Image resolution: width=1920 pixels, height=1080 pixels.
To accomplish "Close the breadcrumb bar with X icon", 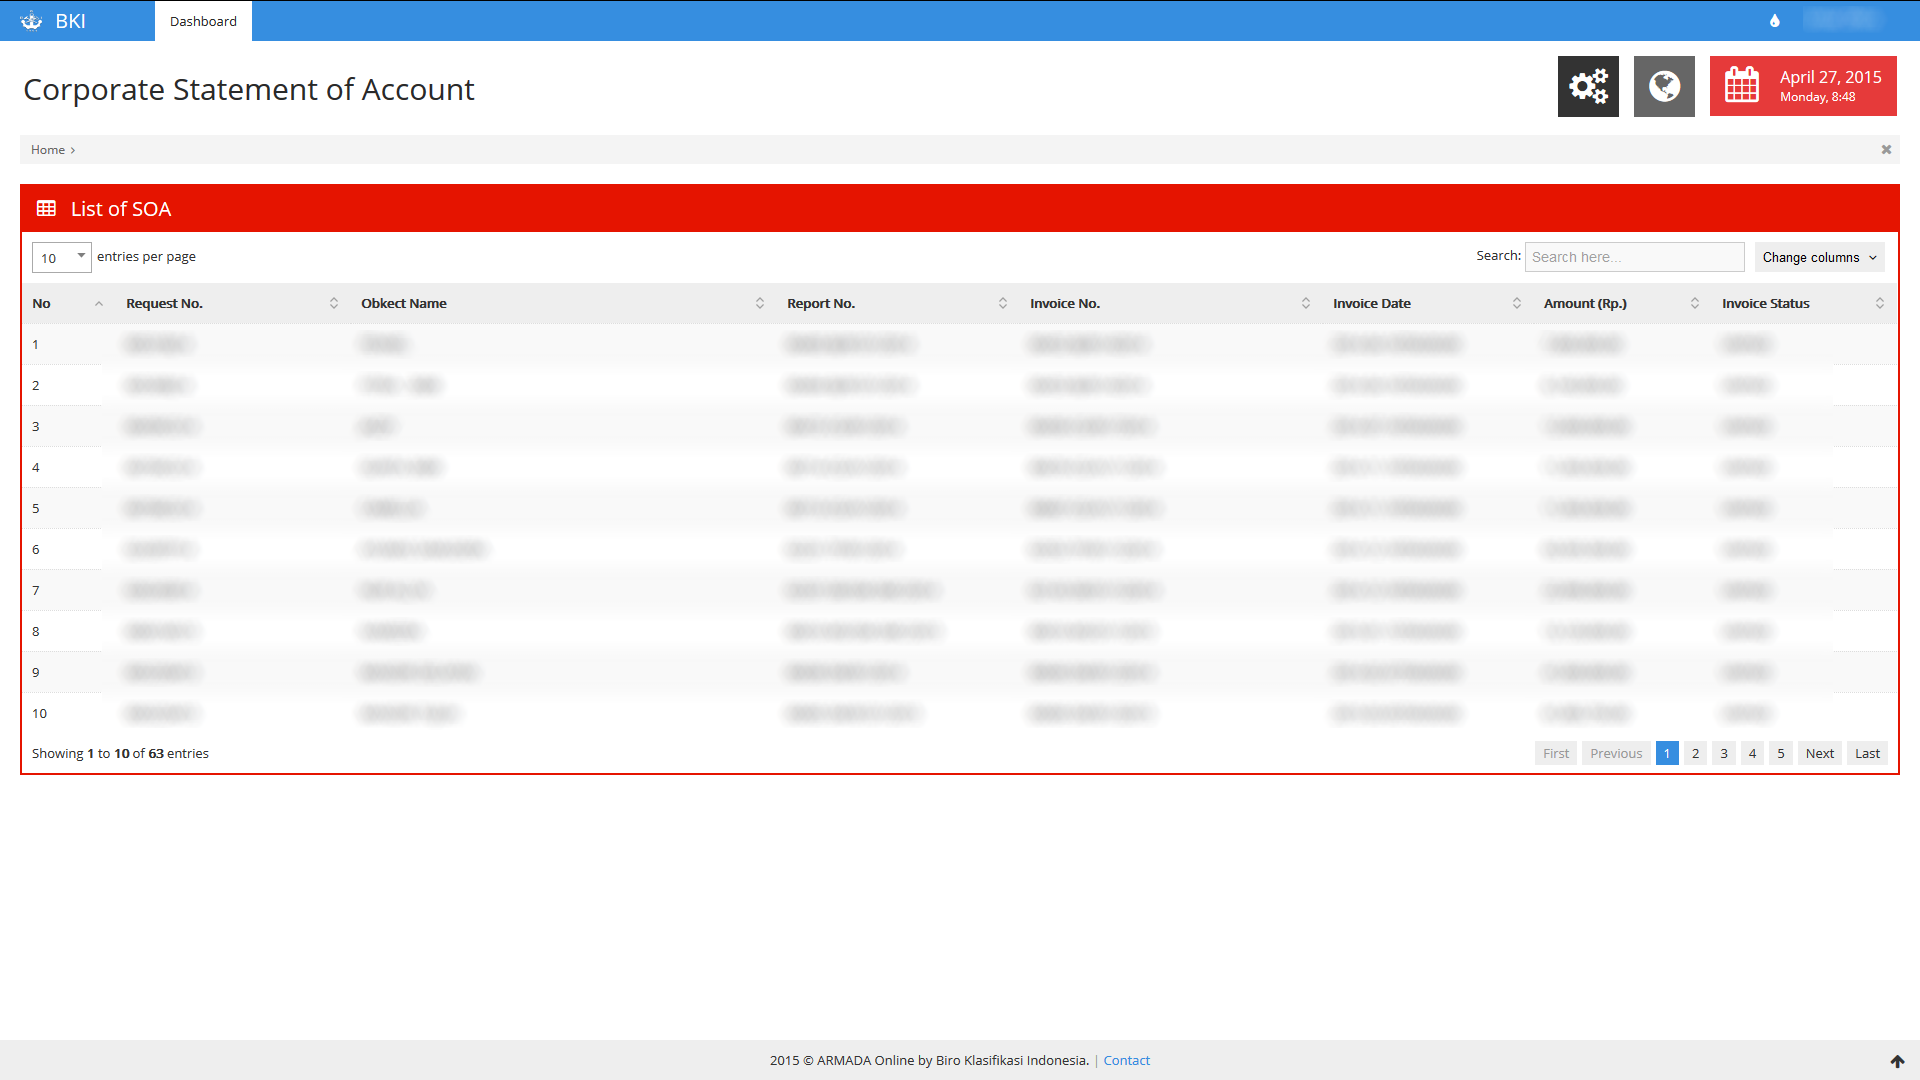I will click(x=1886, y=150).
